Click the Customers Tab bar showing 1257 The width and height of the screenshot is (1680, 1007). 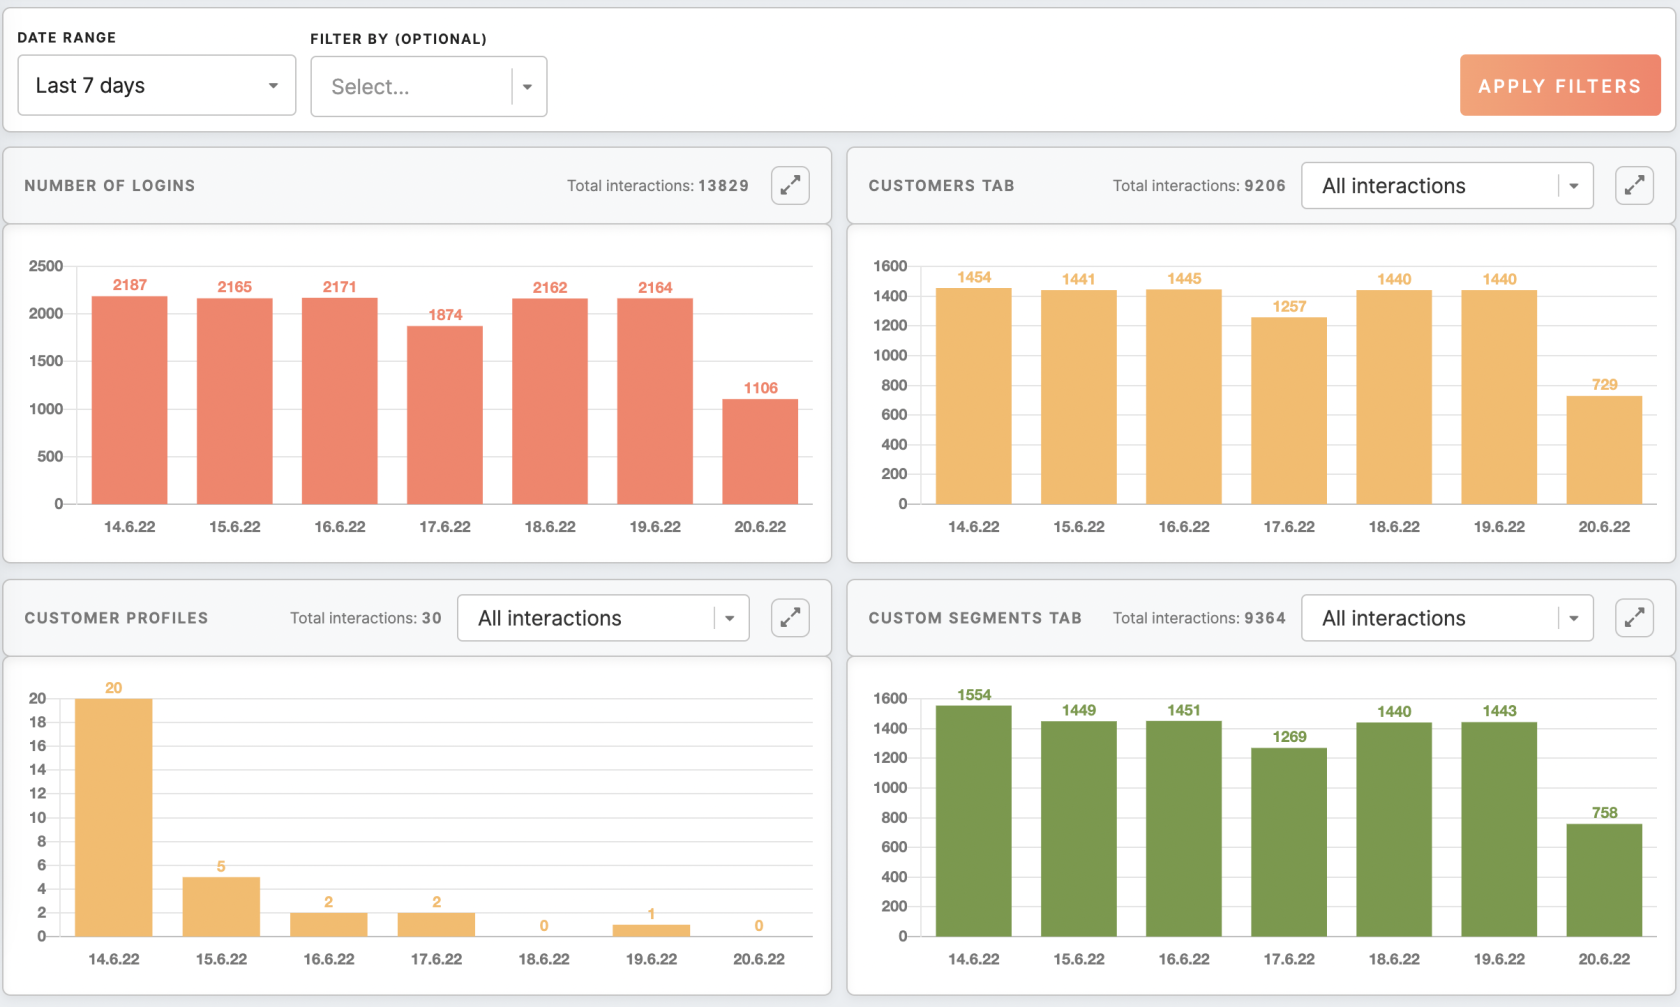click(x=1289, y=411)
